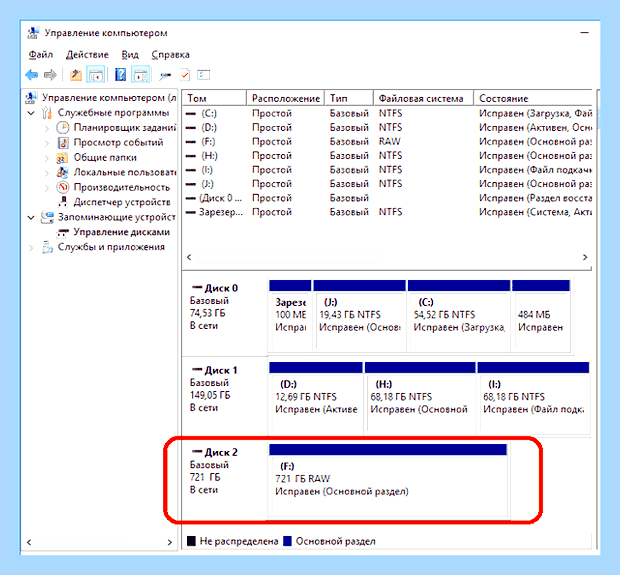Screen dimensions: 620x575
Task: Select the Зарезер... volume list row
Action: tap(388, 212)
